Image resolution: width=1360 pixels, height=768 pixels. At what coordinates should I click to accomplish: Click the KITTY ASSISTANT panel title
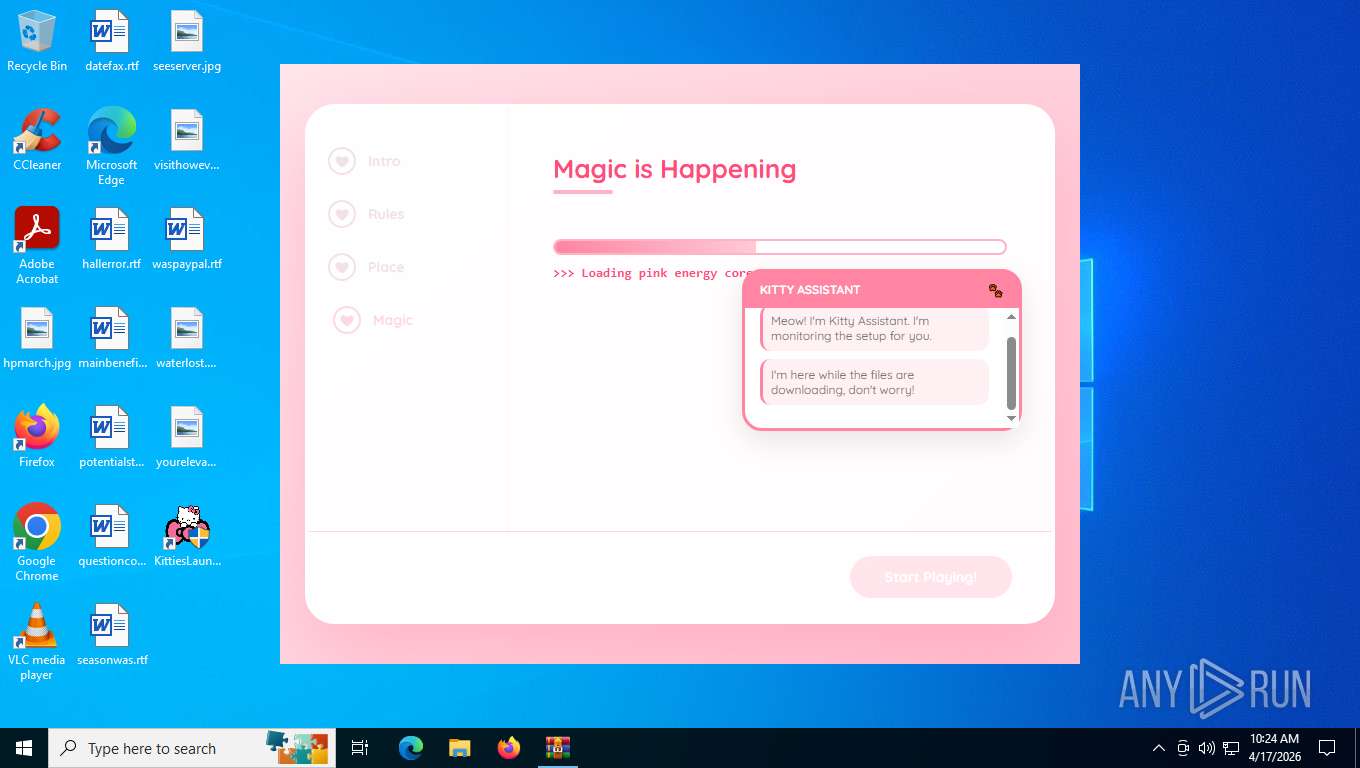click(810, 290)
